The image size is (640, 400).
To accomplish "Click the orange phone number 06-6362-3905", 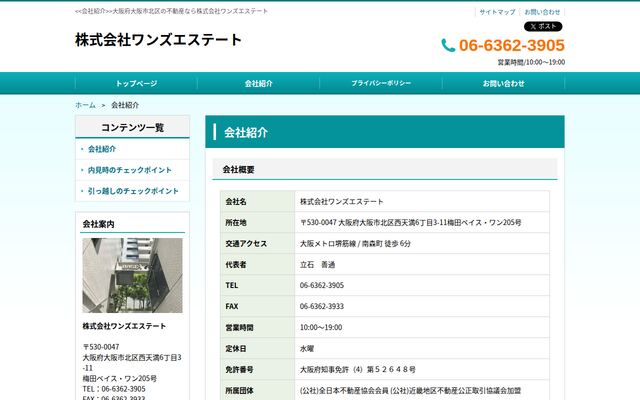I will coord(512,45).
